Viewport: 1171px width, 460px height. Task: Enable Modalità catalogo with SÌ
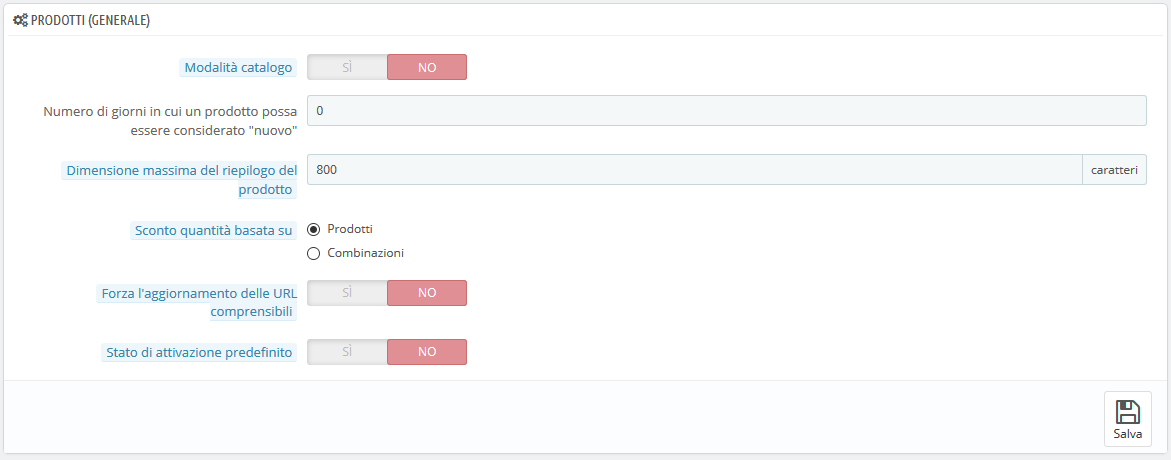347,67
